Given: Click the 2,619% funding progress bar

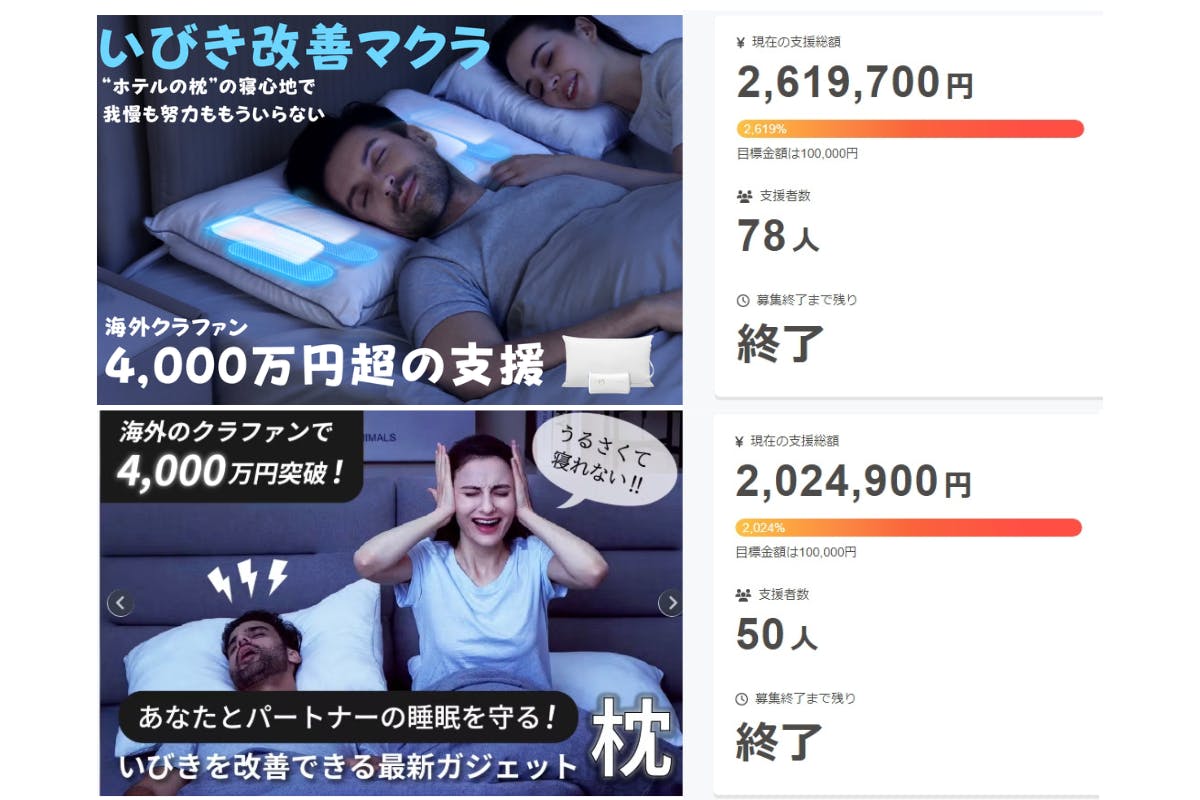Looking at the screenshot, I should pyautogui.click(x=910, y=129).
